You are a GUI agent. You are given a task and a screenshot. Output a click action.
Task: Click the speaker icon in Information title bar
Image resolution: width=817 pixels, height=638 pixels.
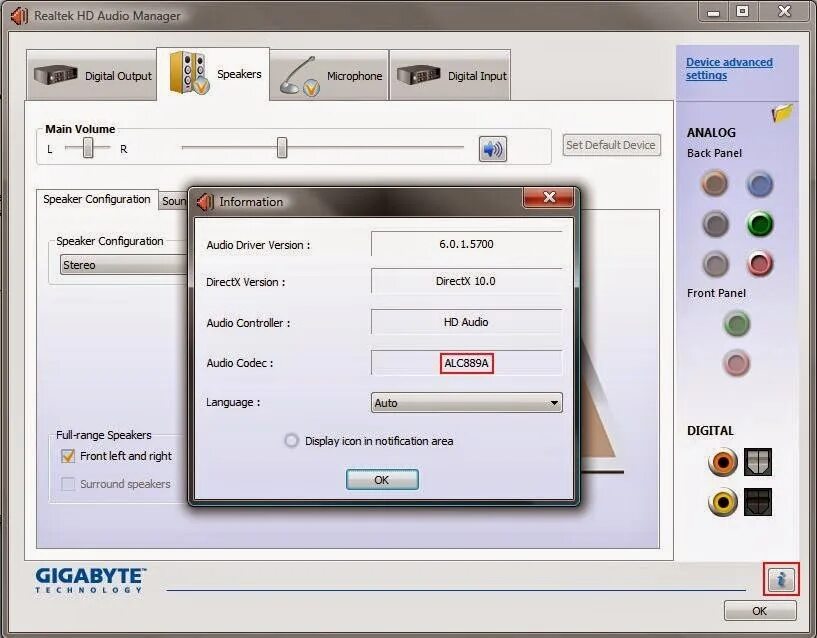point(206,202)
